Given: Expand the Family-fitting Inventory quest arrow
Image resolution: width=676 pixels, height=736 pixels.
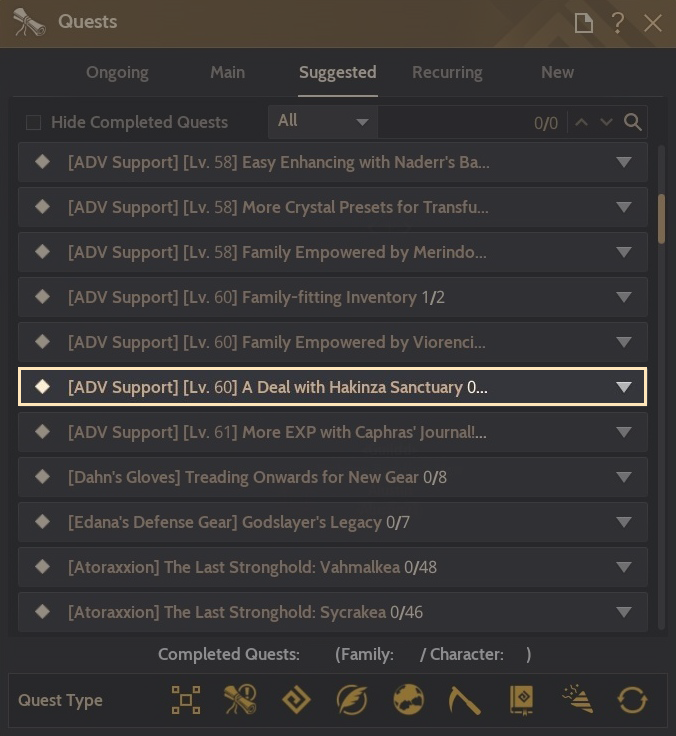Looking at the screenshot, I should click(624, 297).
